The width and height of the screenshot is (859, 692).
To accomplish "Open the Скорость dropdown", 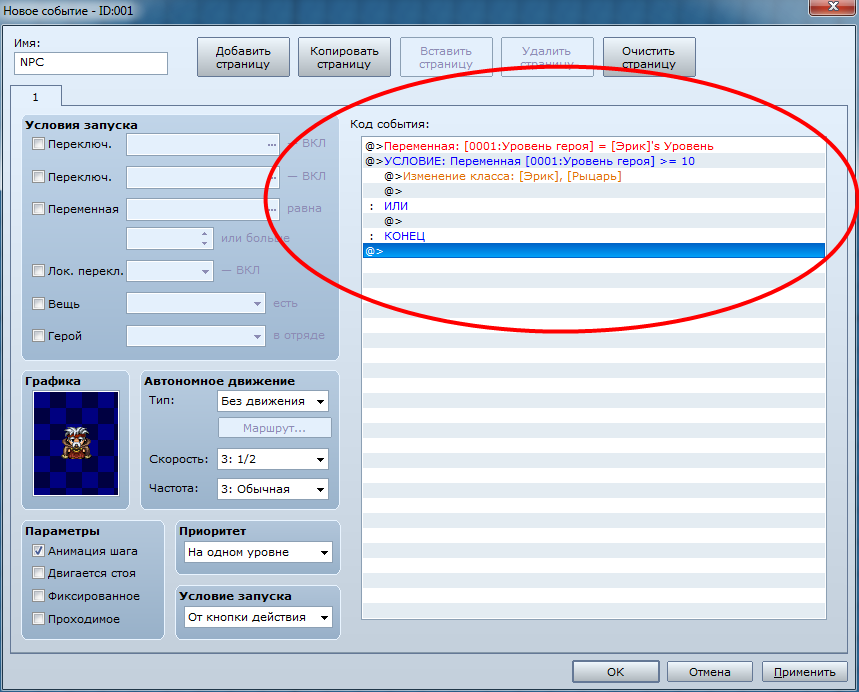I will pyautogui.click(x=273, y=459).
